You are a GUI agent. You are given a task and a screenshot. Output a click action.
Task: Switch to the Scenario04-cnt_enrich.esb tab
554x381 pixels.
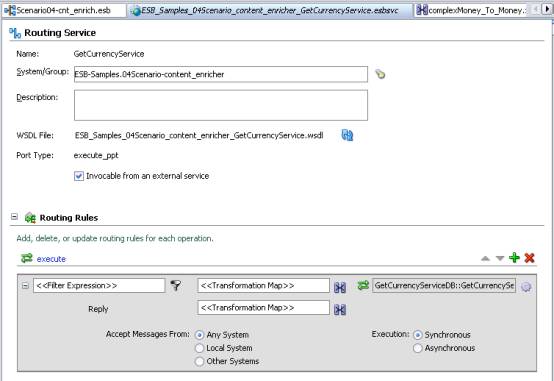[64, 10]
